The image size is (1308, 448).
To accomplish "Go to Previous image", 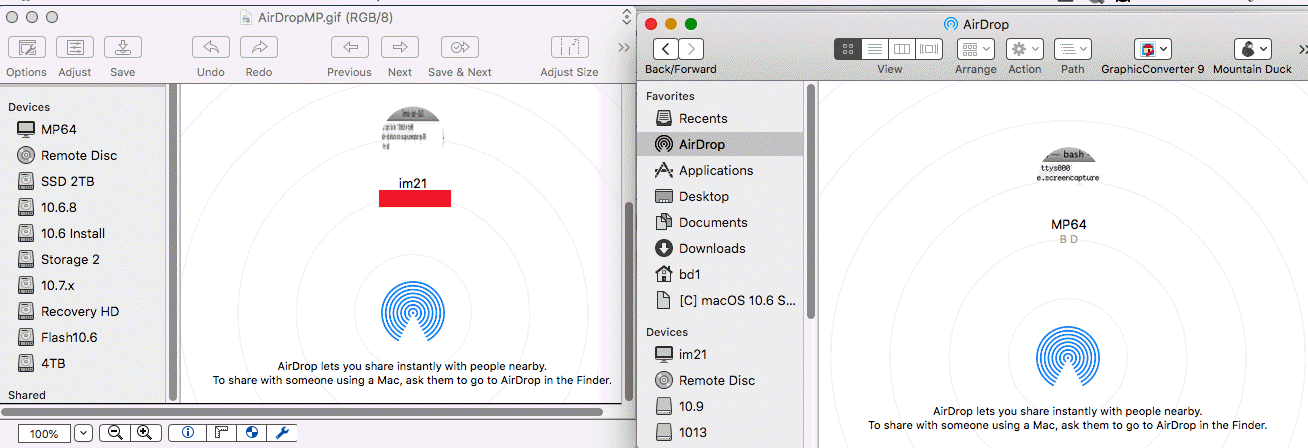I will point(350,47).
